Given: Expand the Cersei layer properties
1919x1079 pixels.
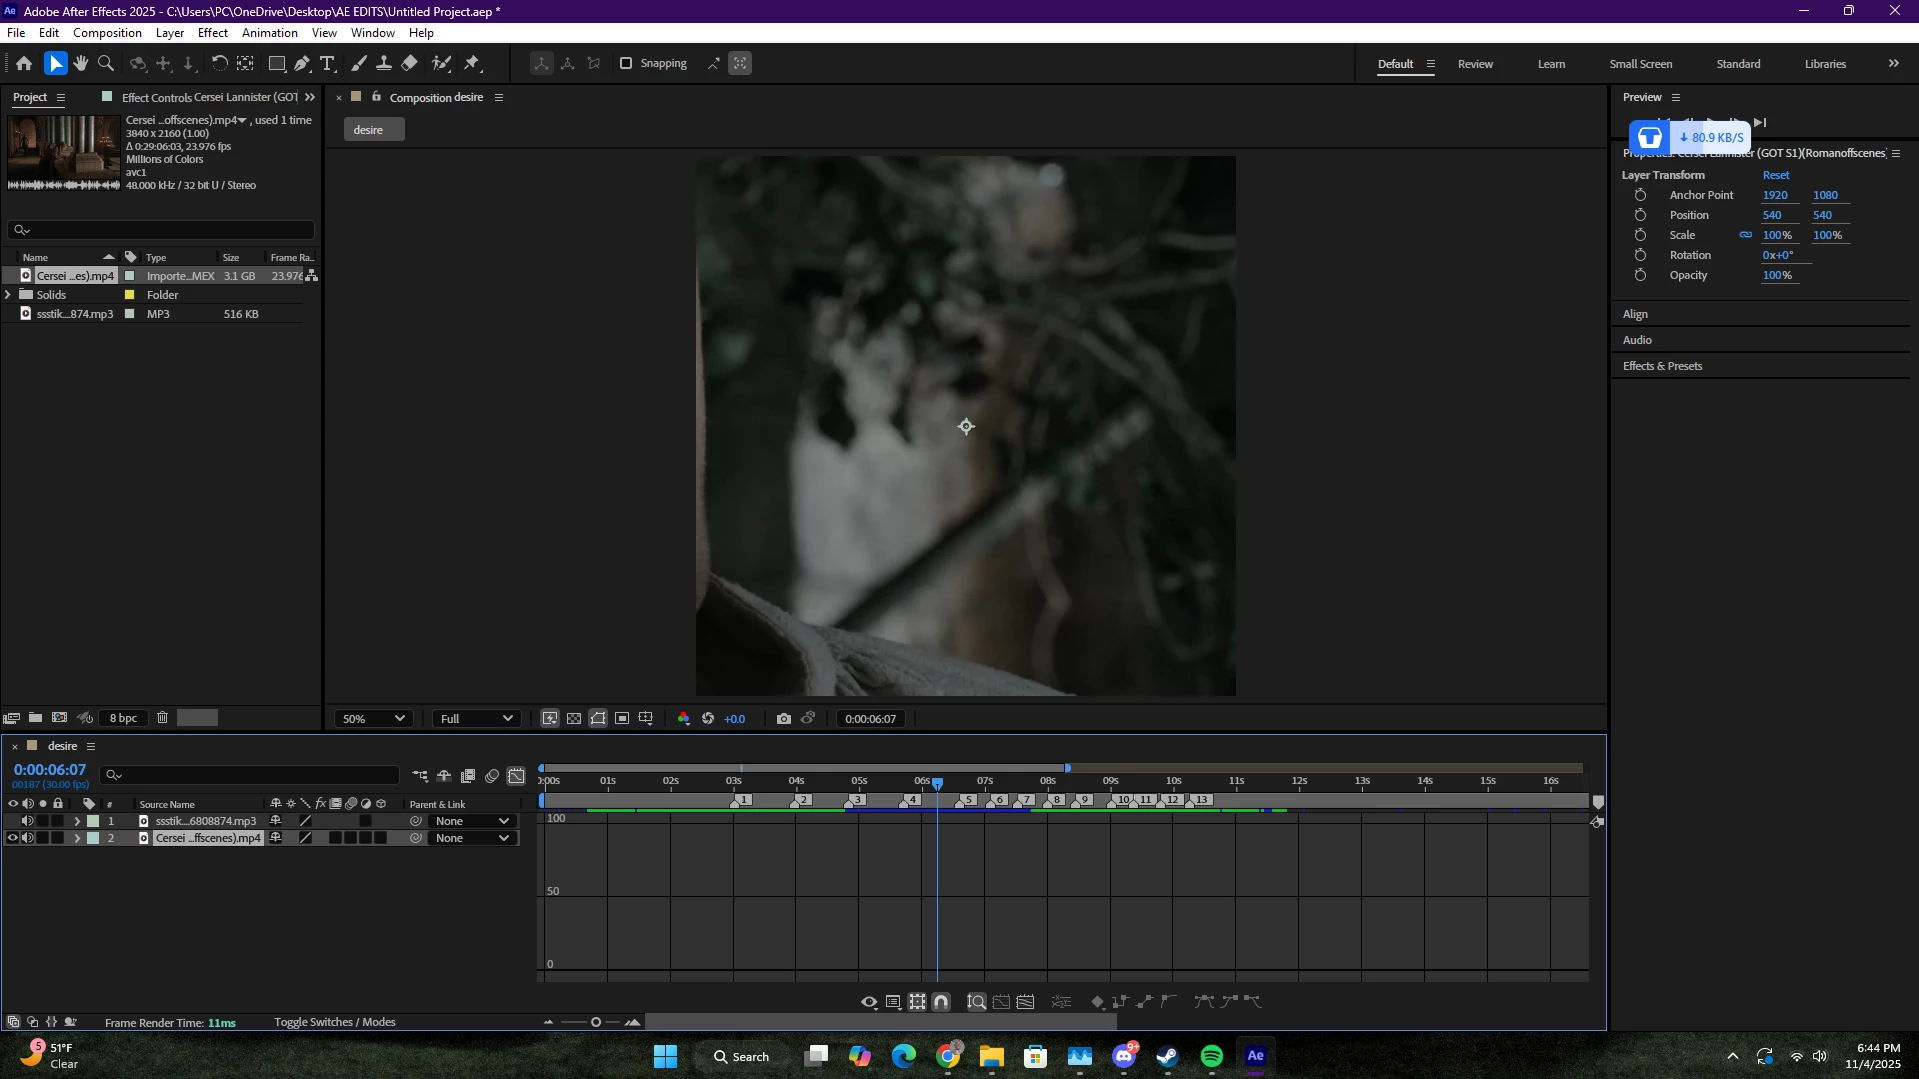Looking at the screenshot, I should [x=77, y=838].
